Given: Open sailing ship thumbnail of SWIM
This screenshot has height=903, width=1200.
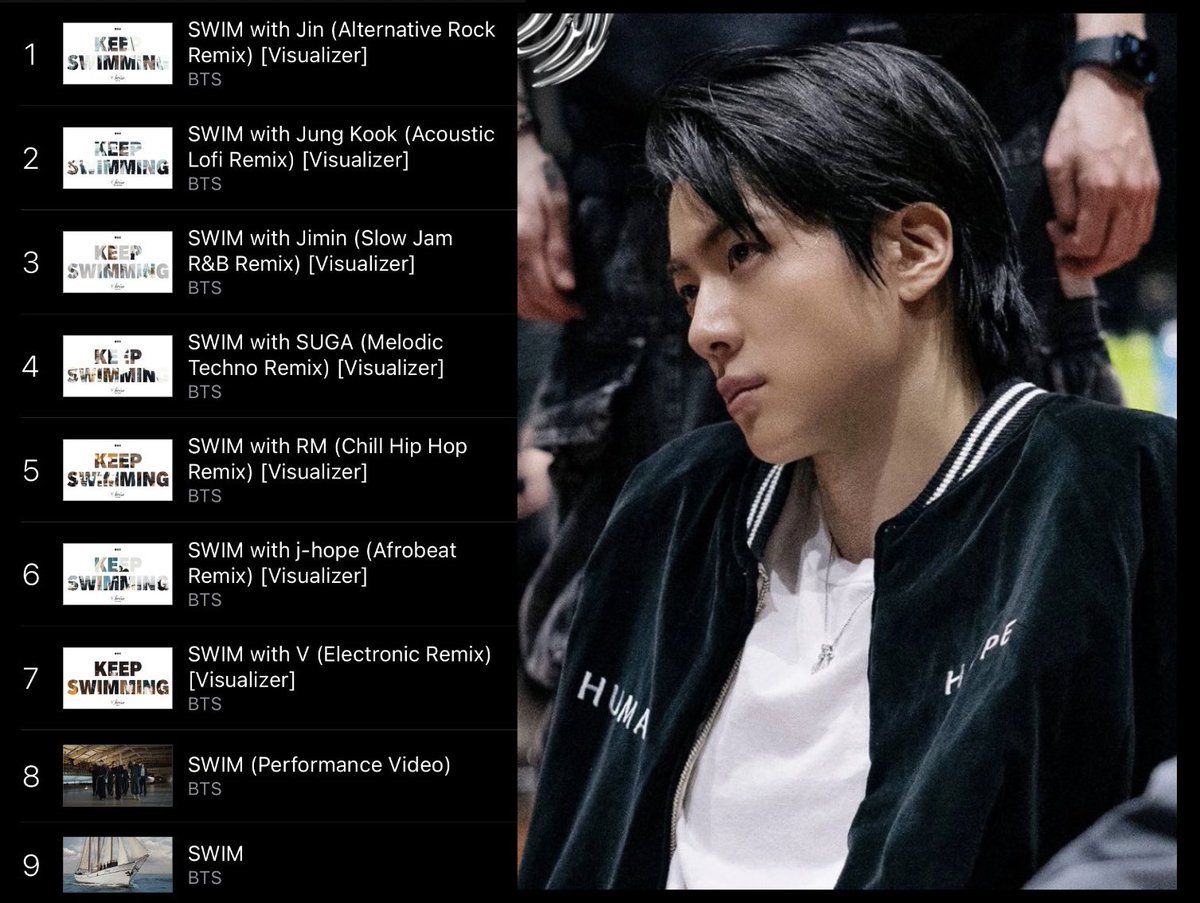Looking at the screenshot, I should 117,864.
